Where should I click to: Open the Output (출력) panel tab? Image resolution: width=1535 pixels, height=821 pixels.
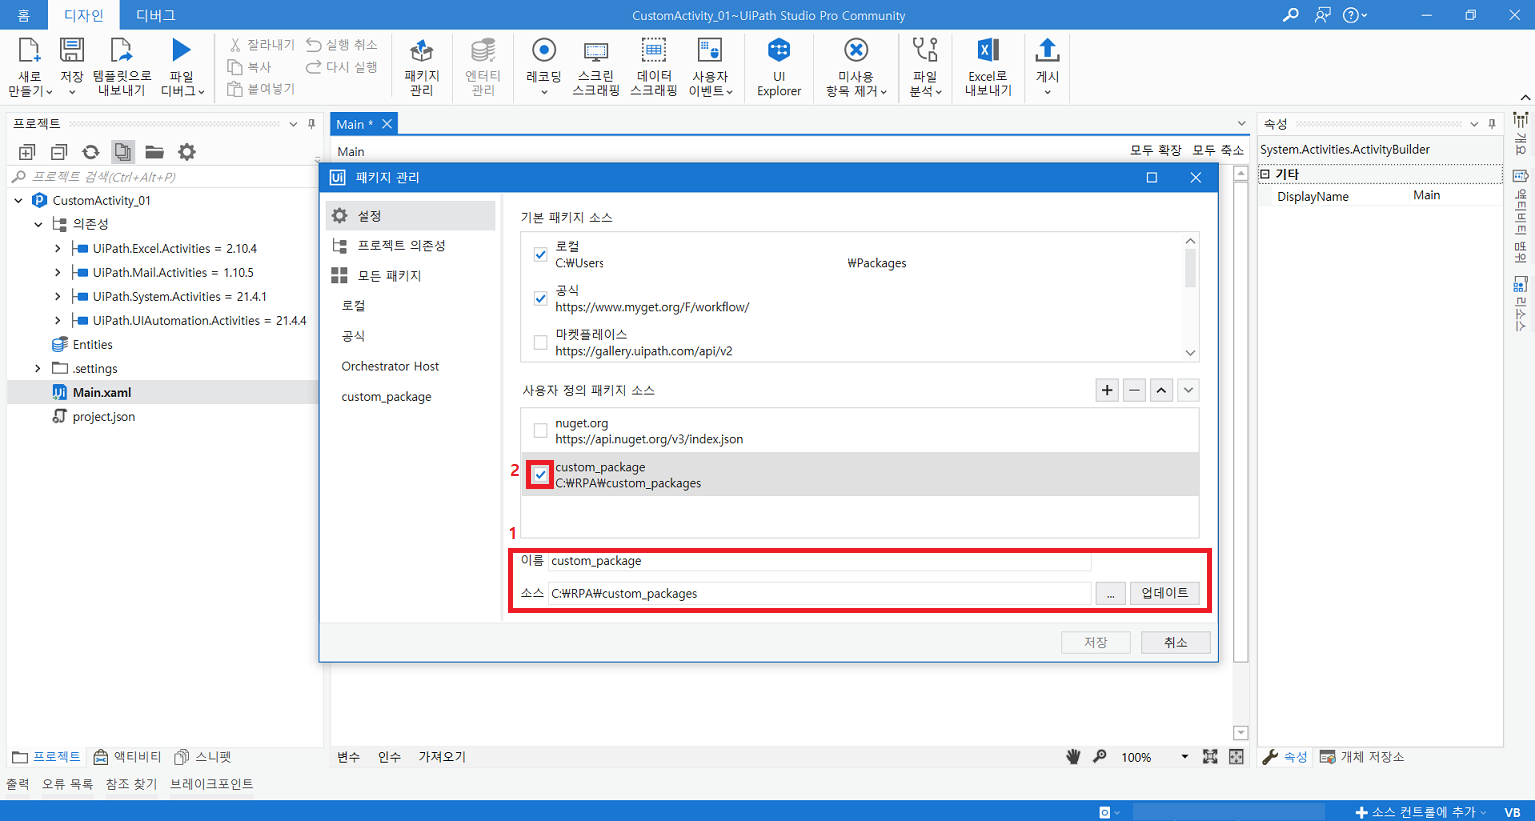point(18,784)
